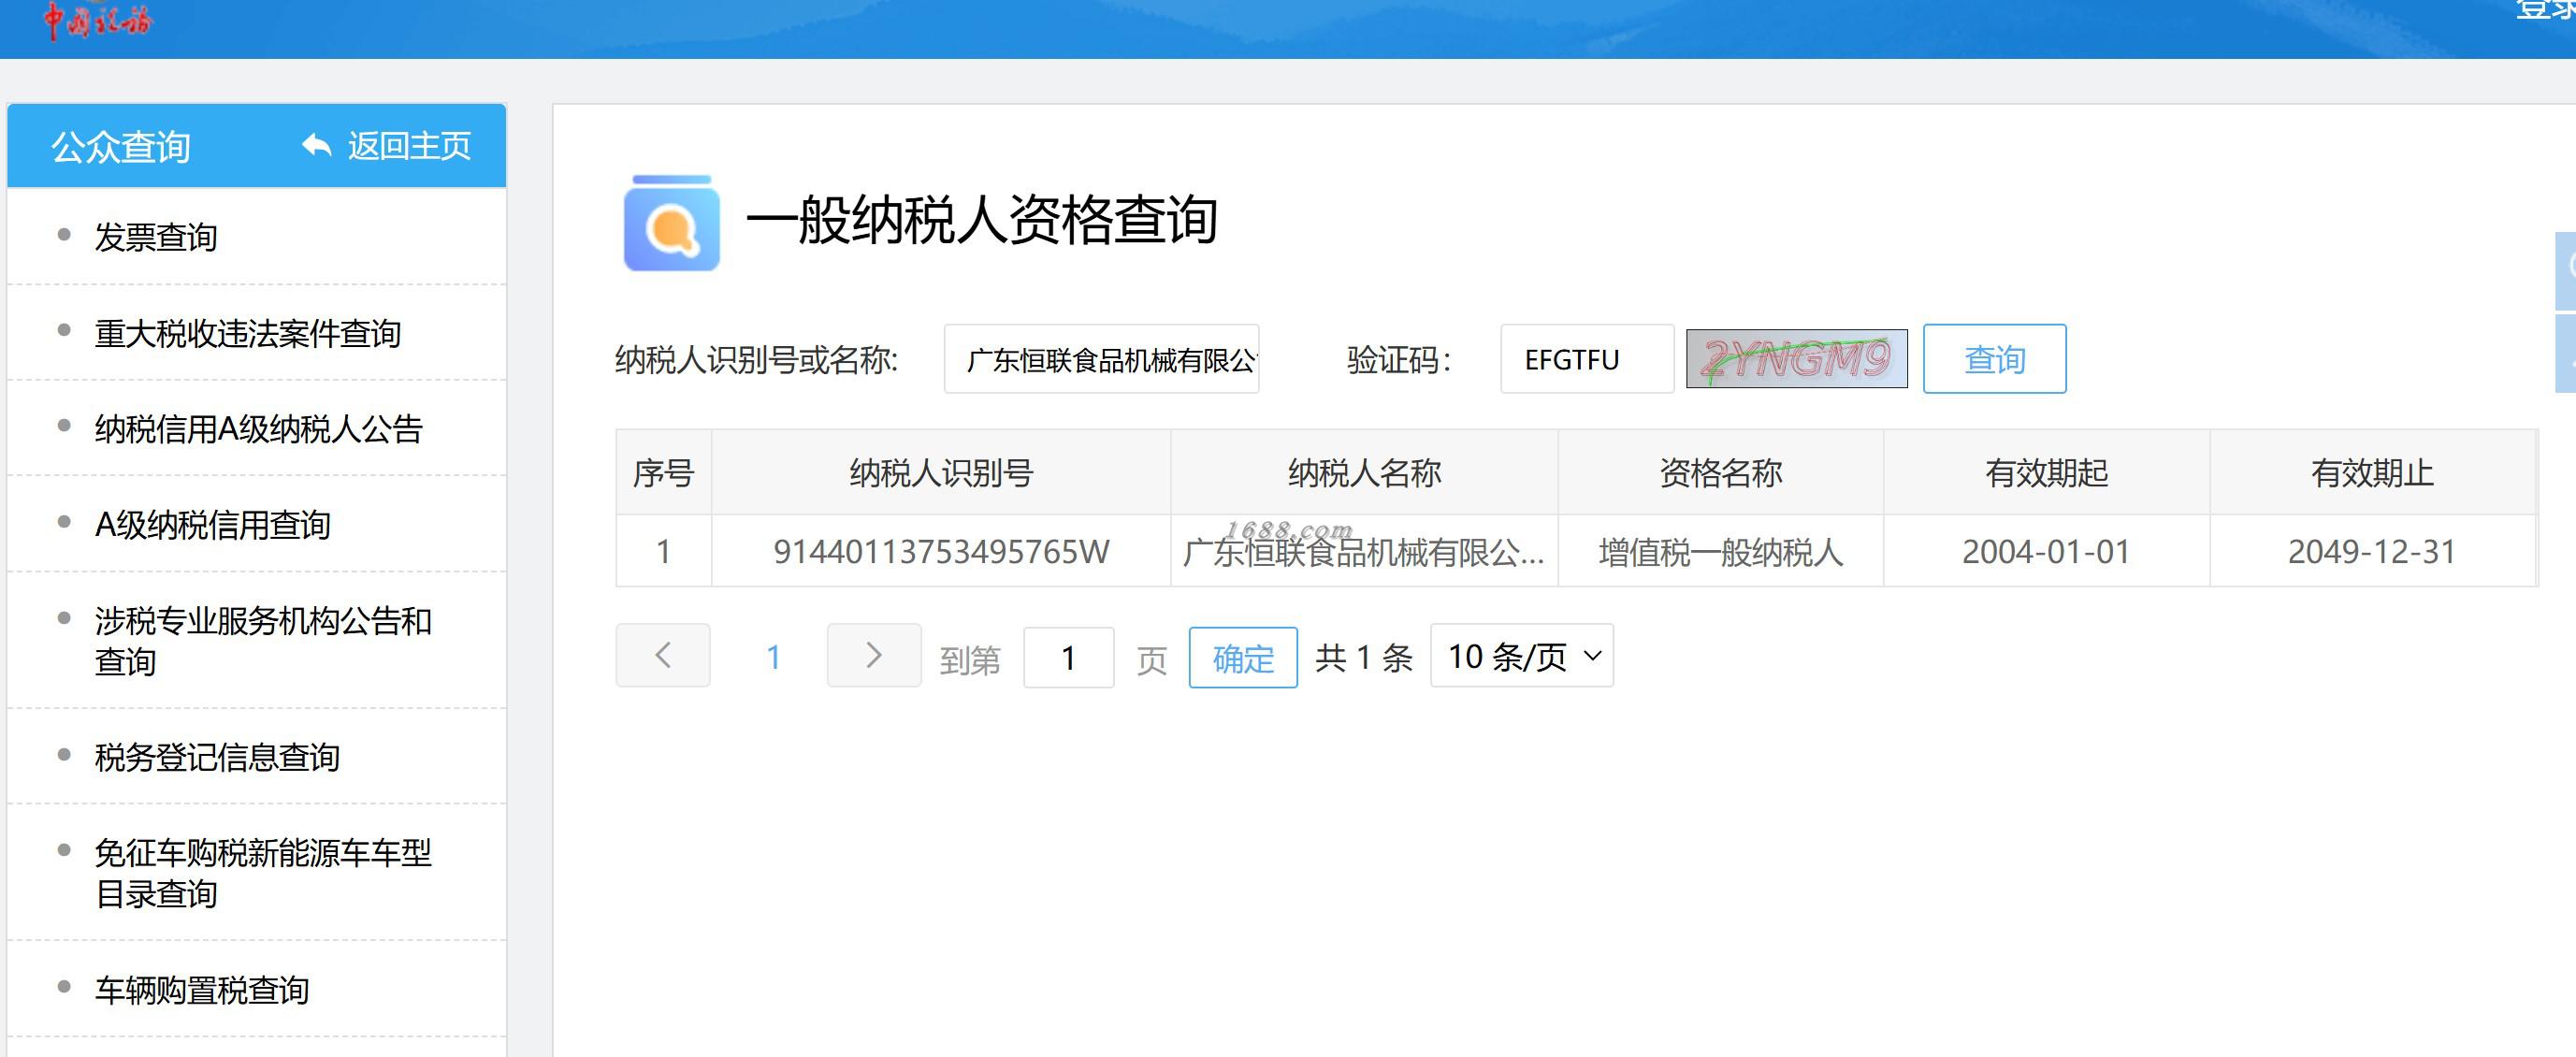Screen dimensions: 2576x1057
Task: Click the next page arrow
Action: (873, 656)
